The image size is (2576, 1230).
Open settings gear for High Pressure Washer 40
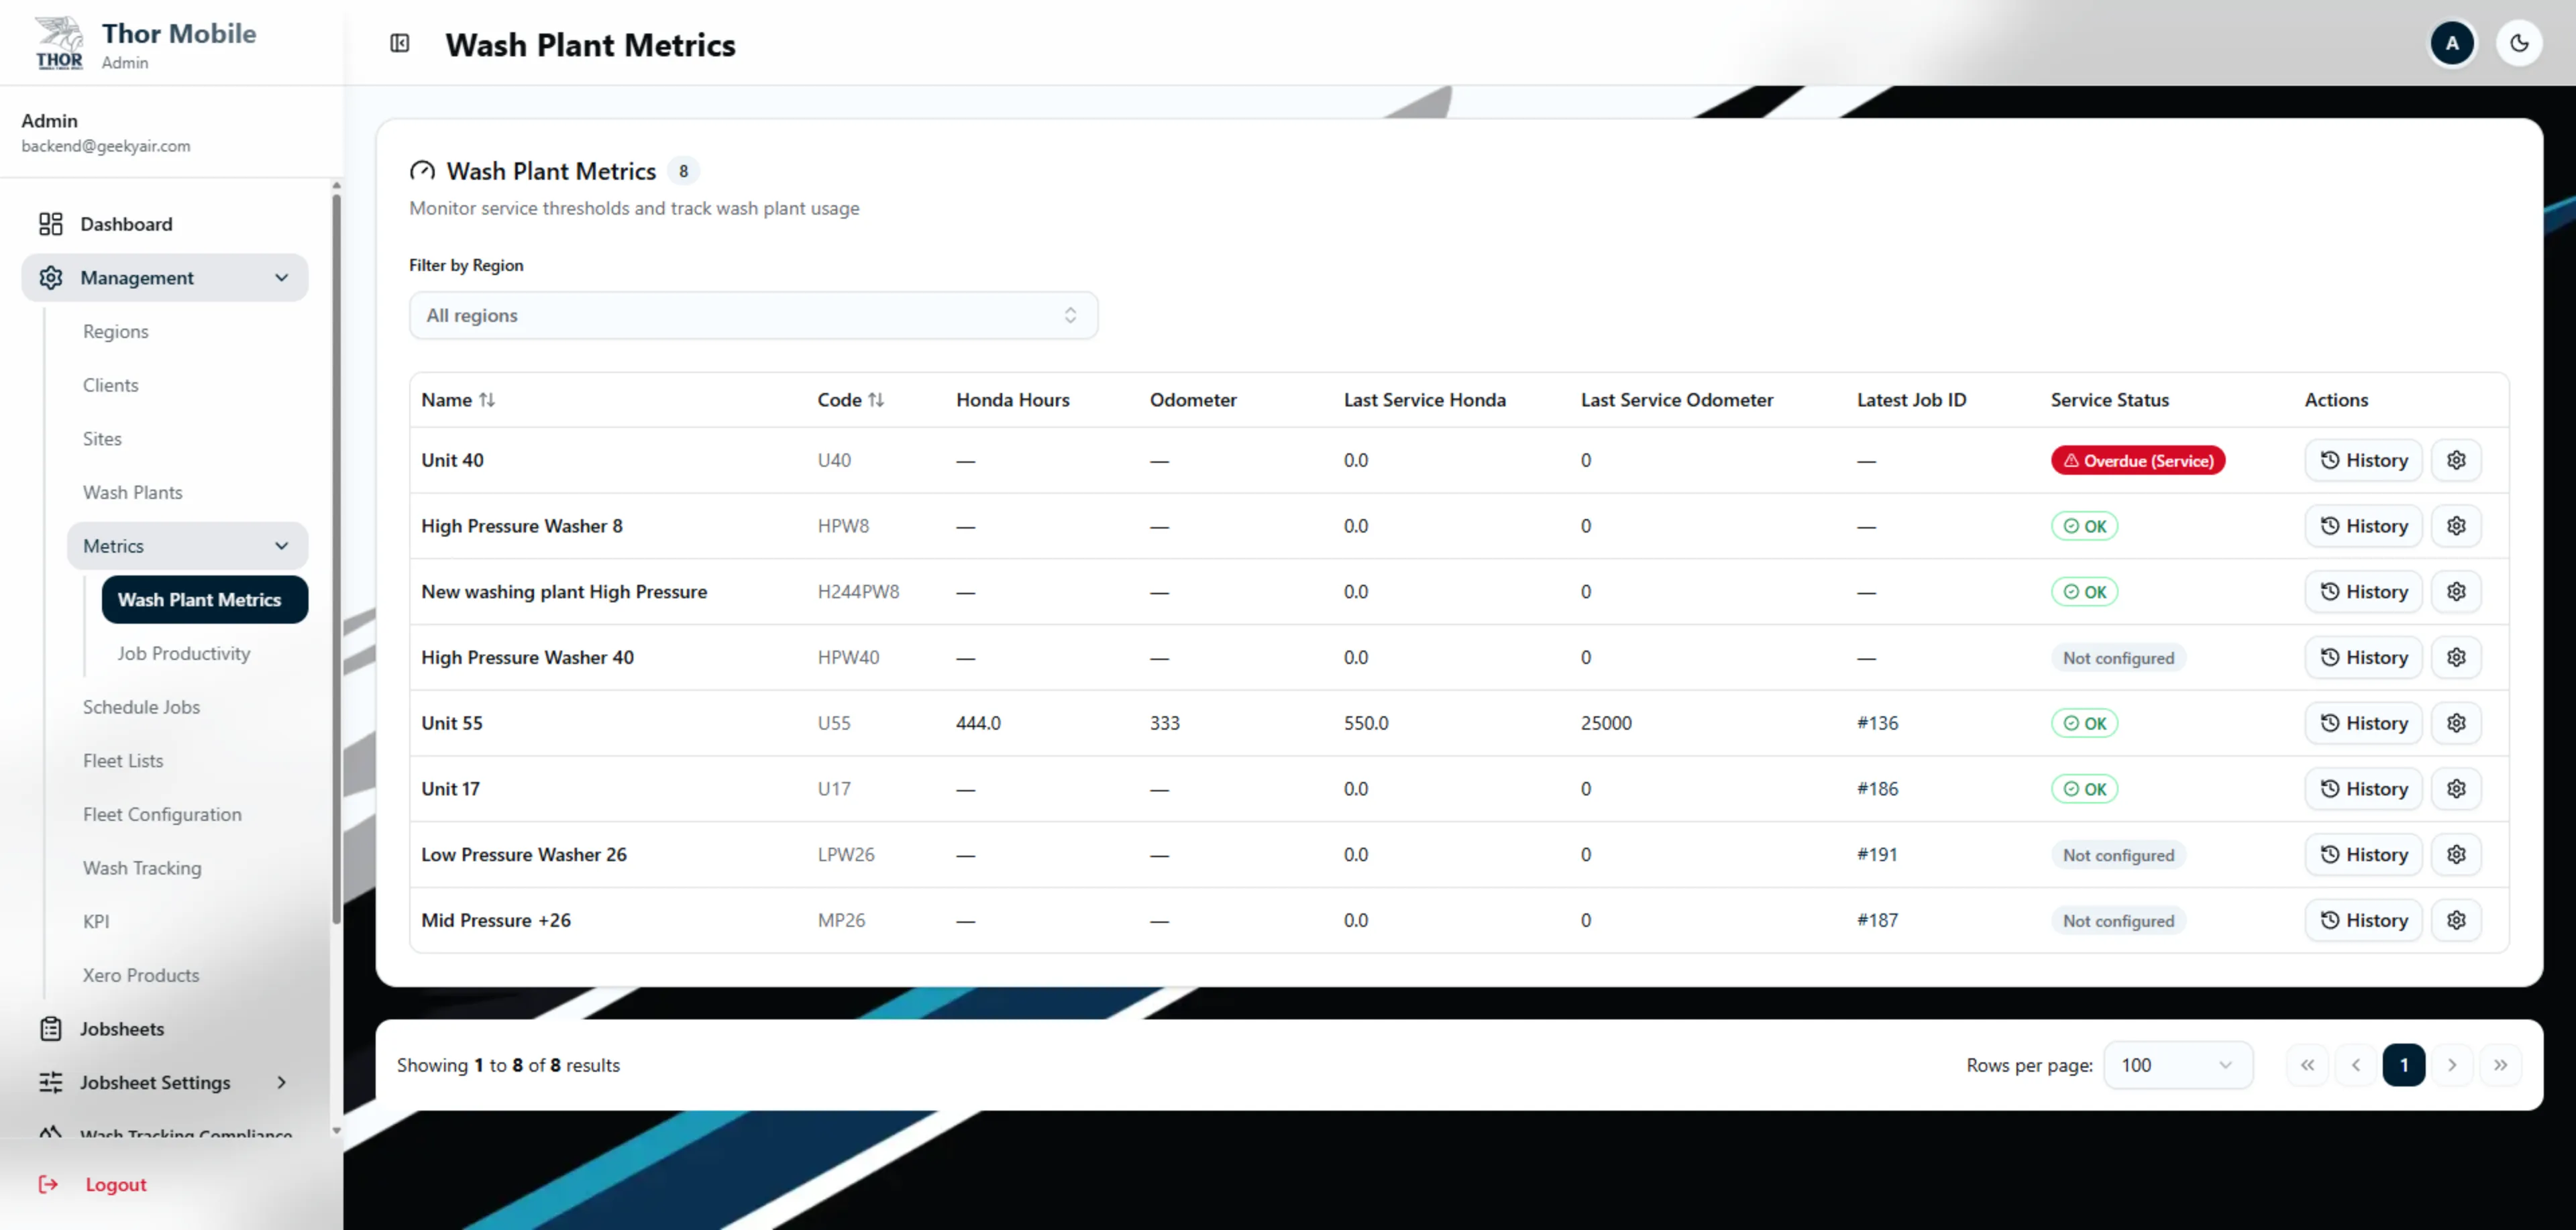coord(2456,657)
